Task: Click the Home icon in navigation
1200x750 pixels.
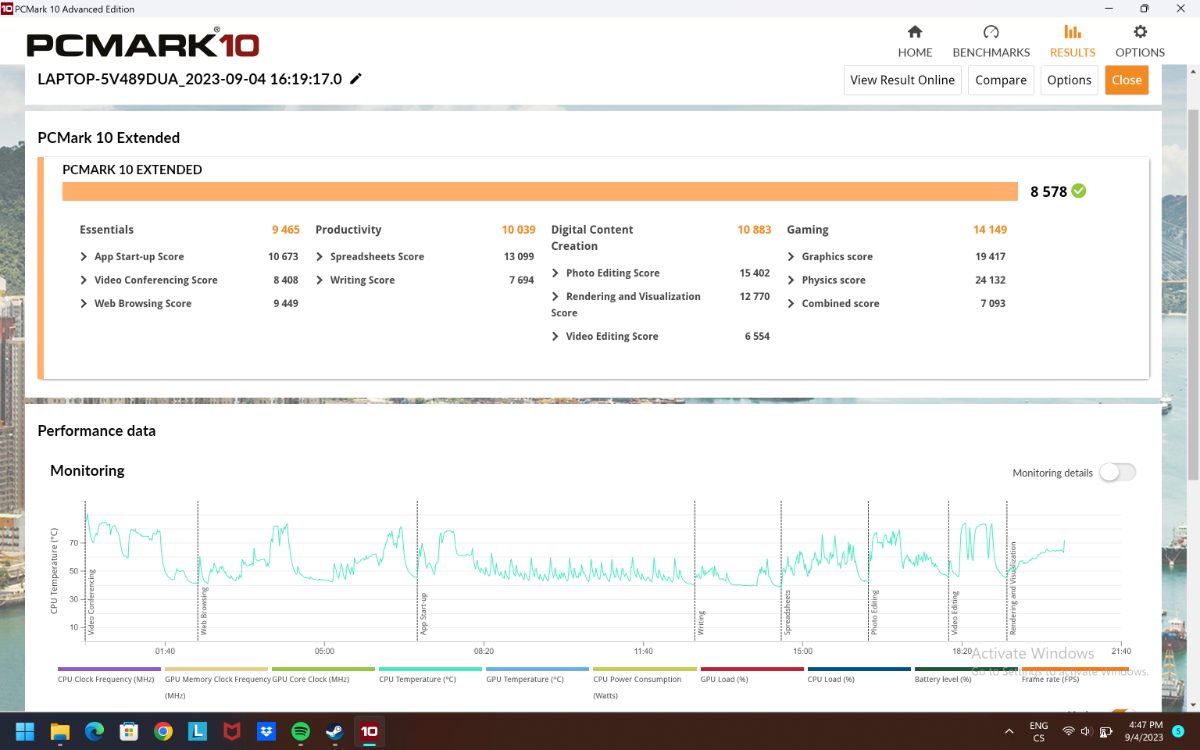Action: (x=914, y=32)
